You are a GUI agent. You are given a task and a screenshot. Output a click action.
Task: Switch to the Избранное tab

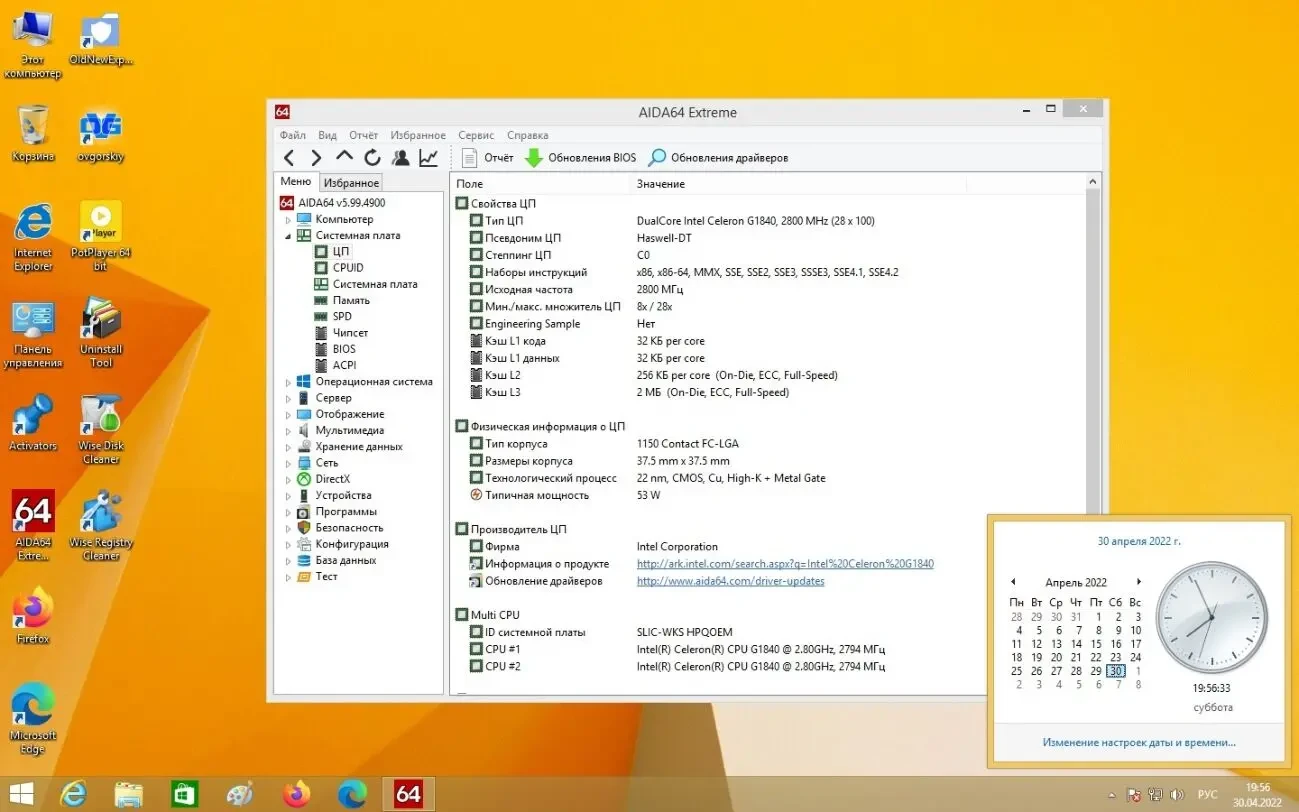(350, 182)
